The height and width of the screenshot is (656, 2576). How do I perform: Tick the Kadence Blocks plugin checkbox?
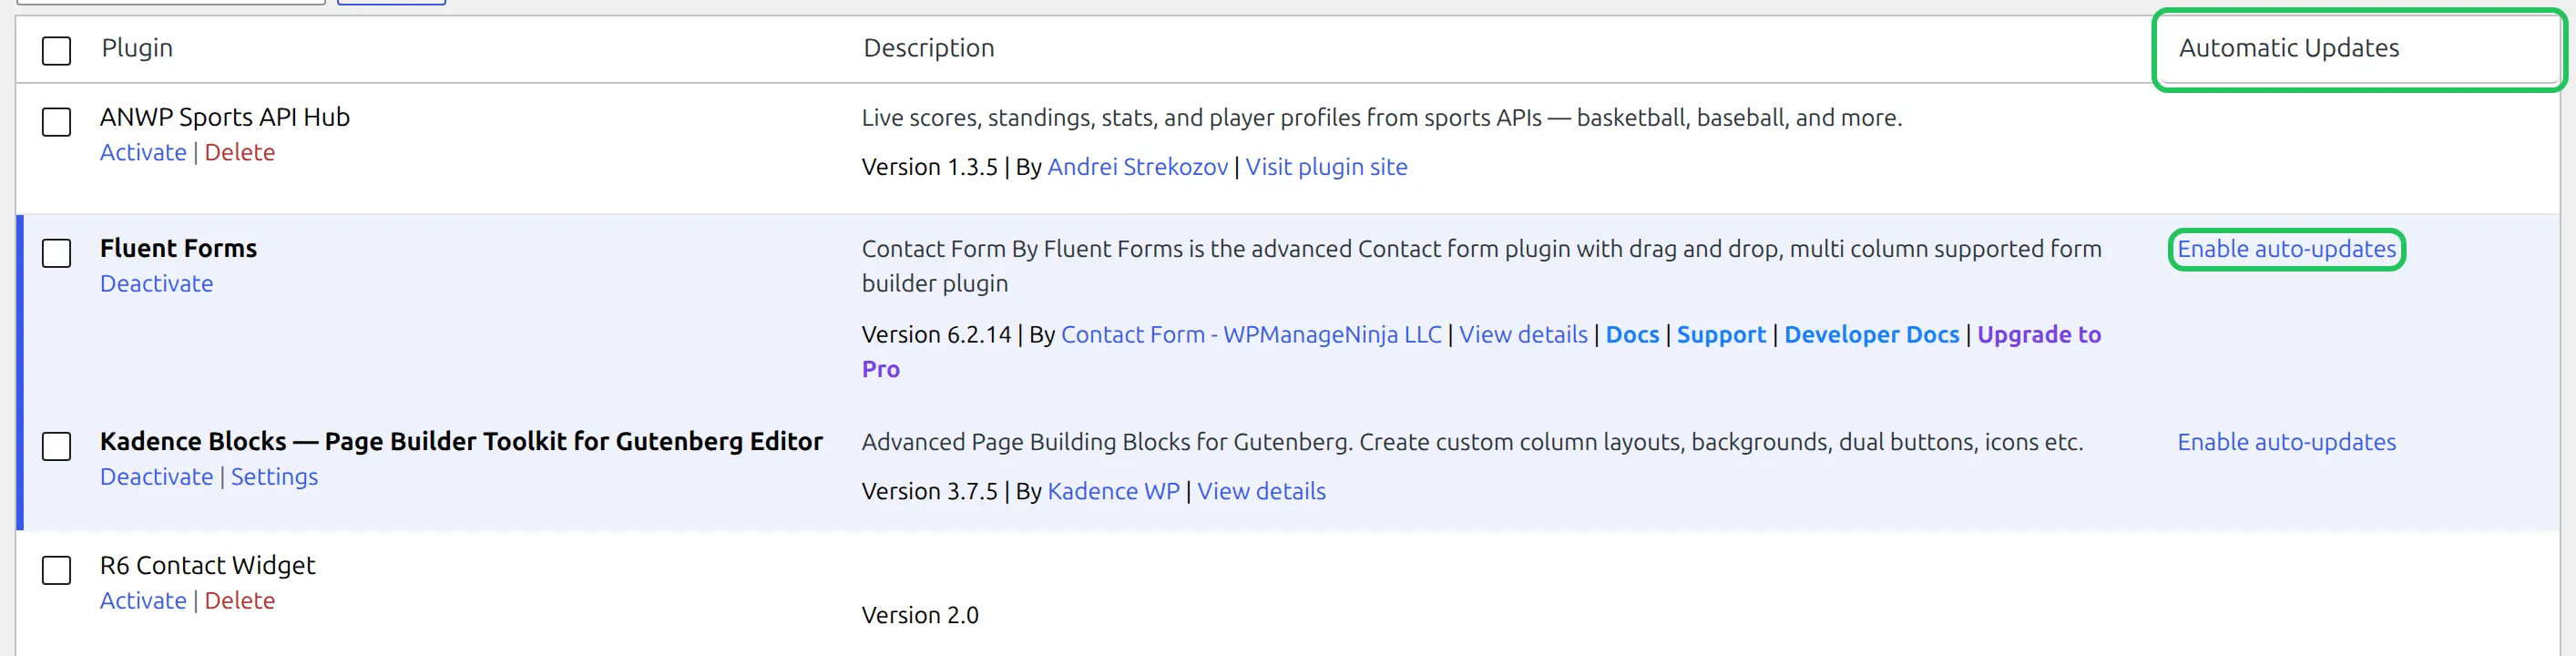click(56, 446)
